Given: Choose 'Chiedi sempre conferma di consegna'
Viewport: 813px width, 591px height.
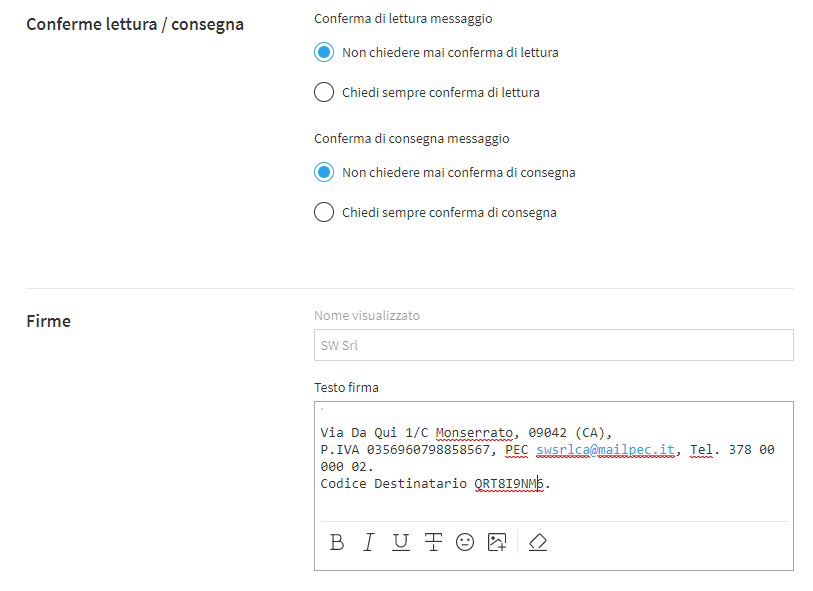Looking at the screenshot, I should 324,213.
